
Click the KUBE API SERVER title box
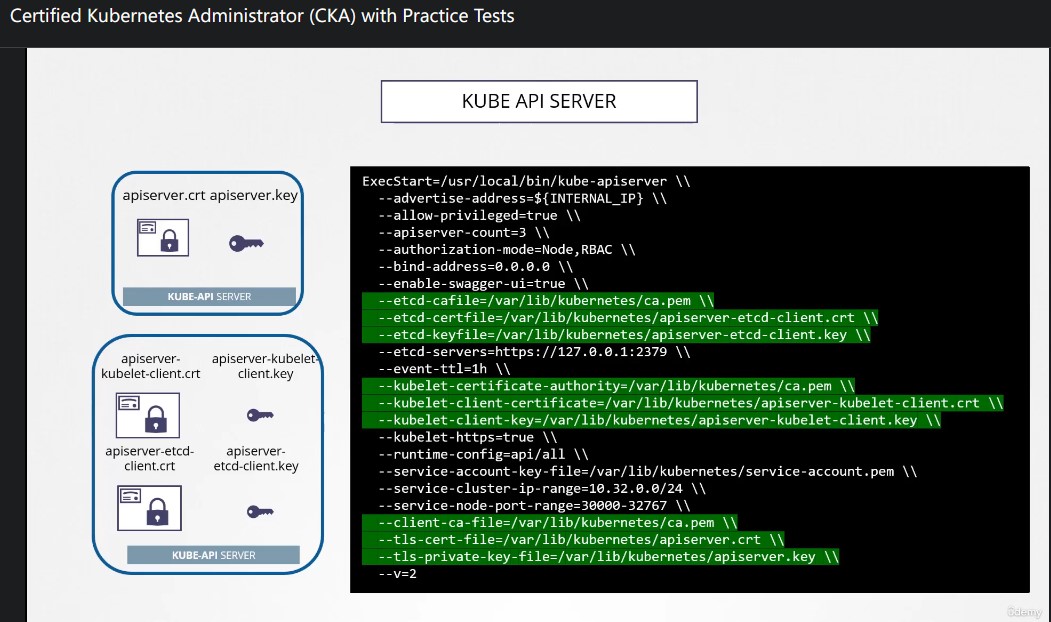[x=539, y=101]
